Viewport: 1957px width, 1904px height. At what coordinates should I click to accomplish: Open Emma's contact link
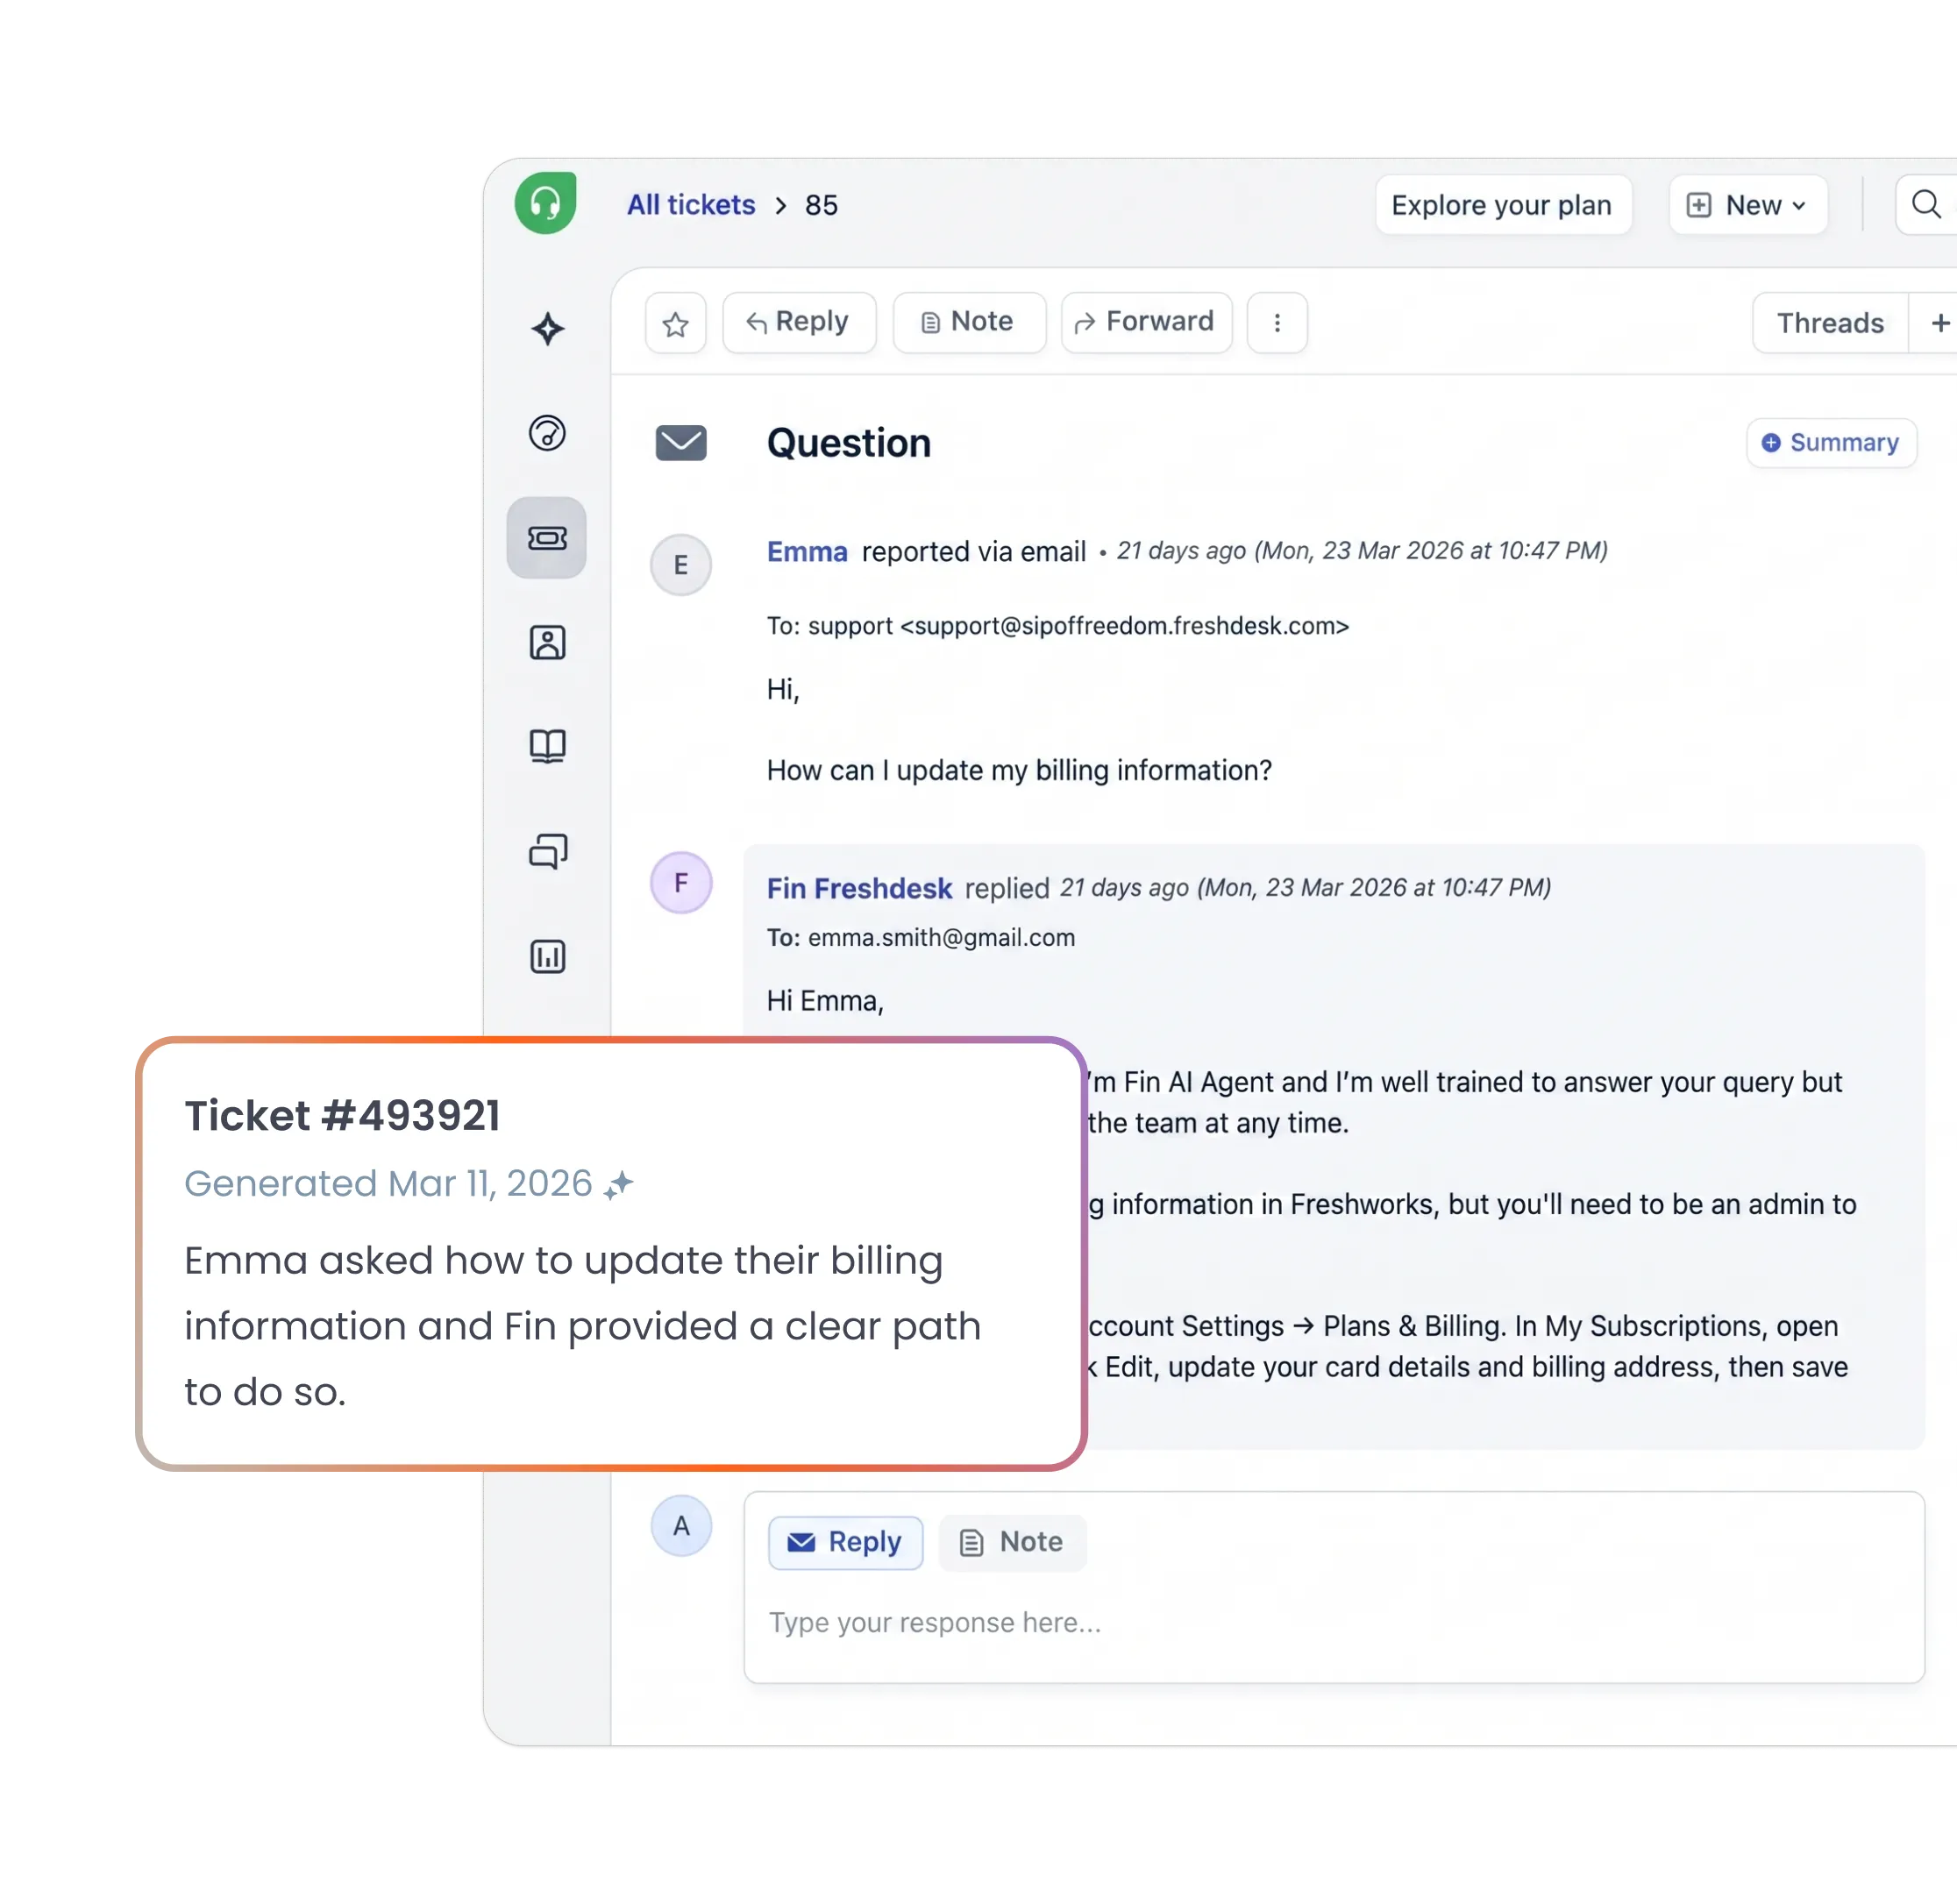[x=807, y=551]
